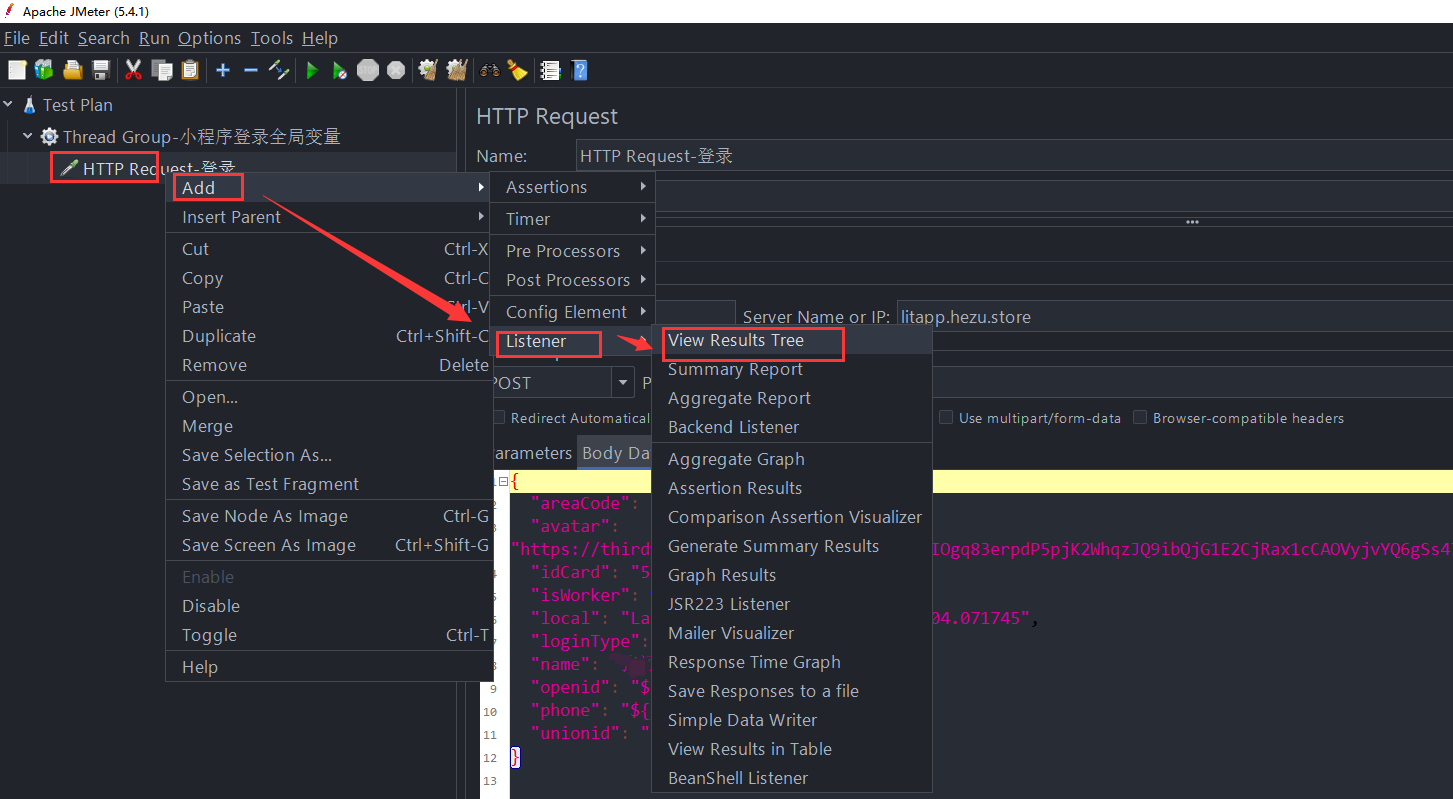Enable Browser-compatible headers checkbox
This screenshot has width=1453, height=799.
click(1140, 418)
